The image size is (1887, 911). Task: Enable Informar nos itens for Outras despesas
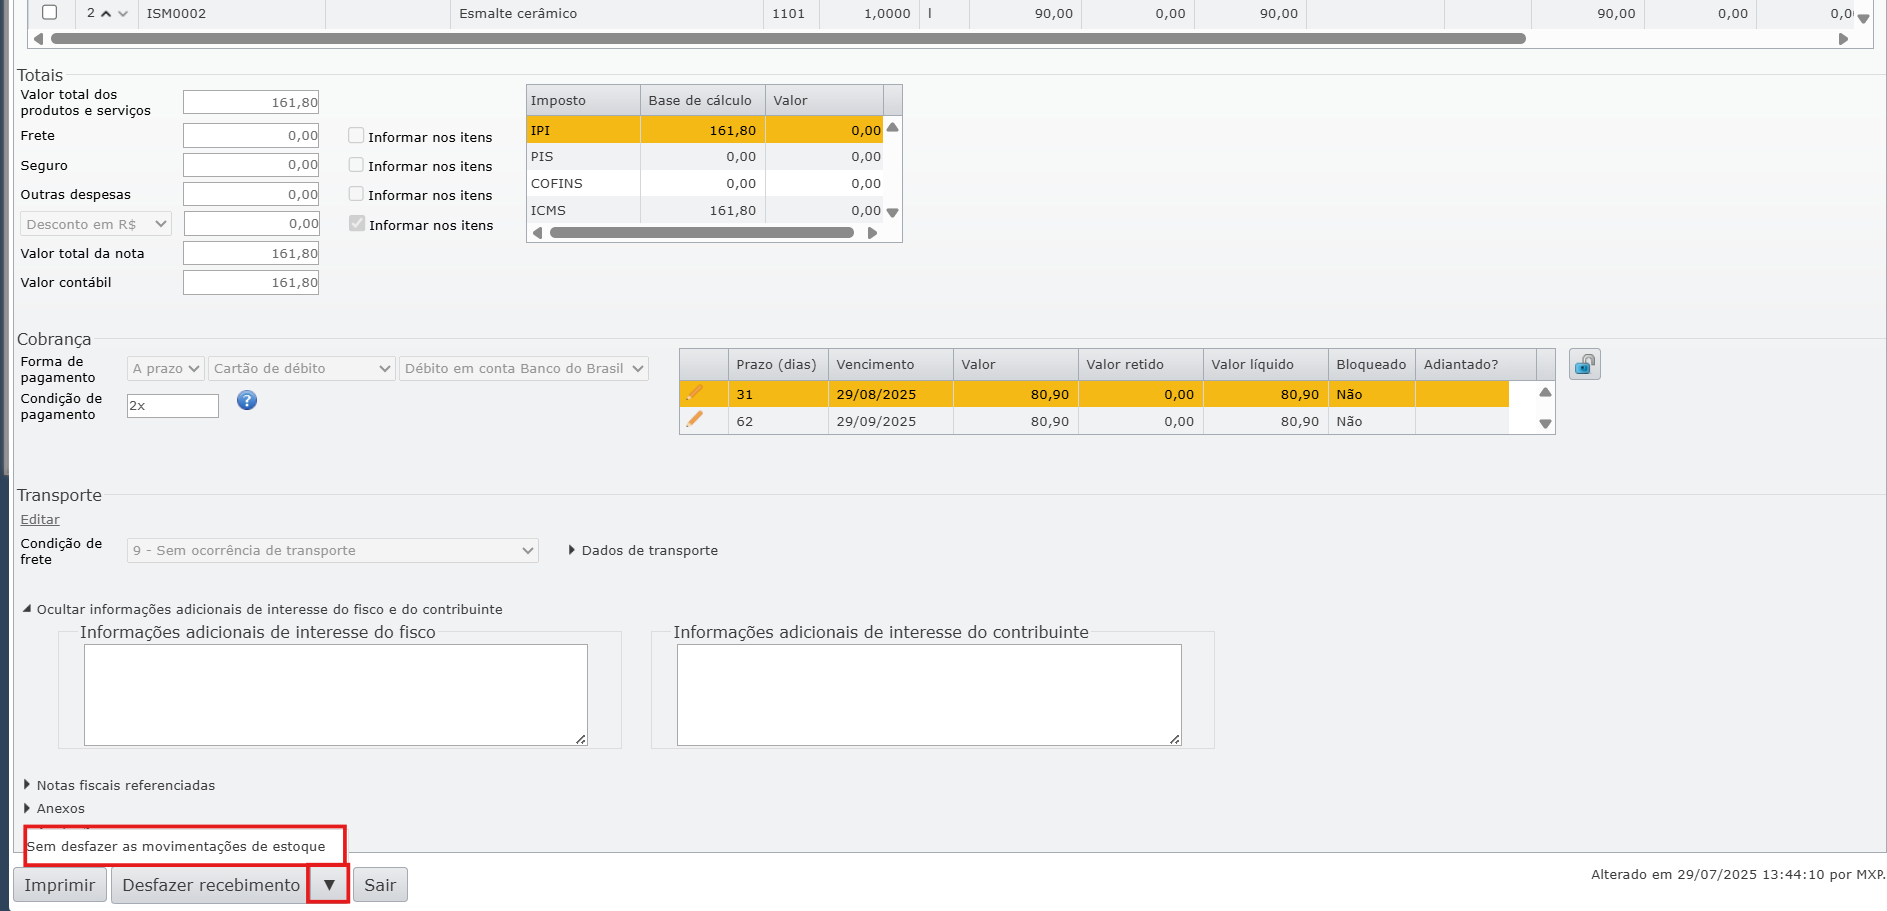pos(356,193)
